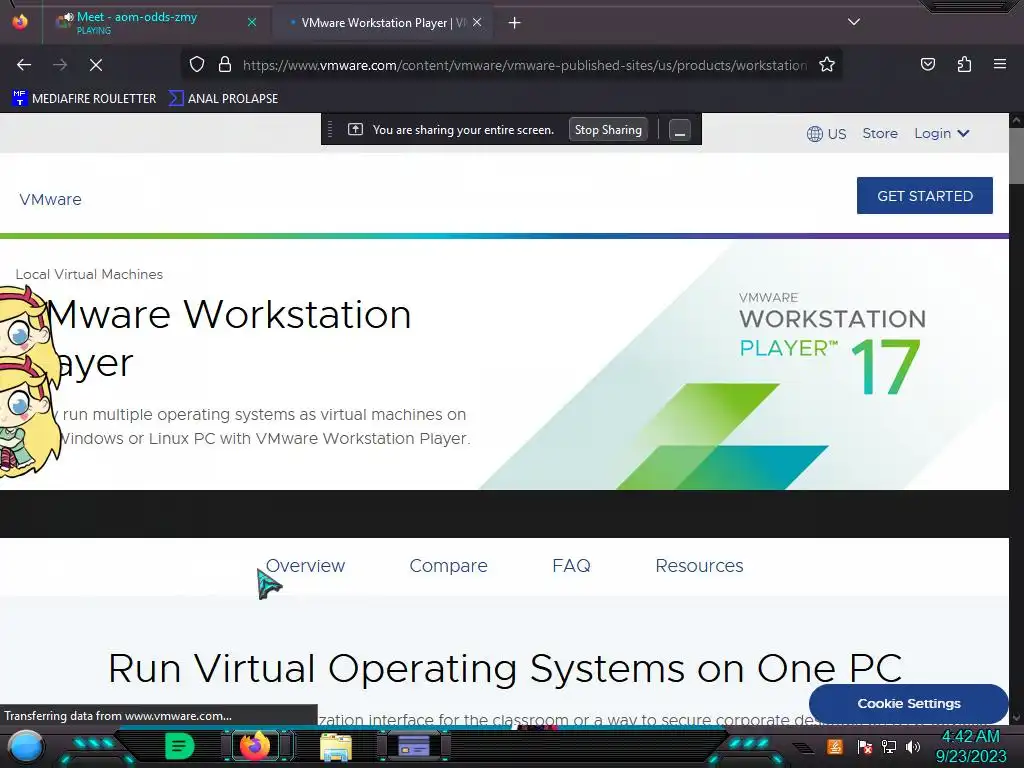1024x768 pixels.
Task: Click the GET STARTED button
Action: point(925,196)
